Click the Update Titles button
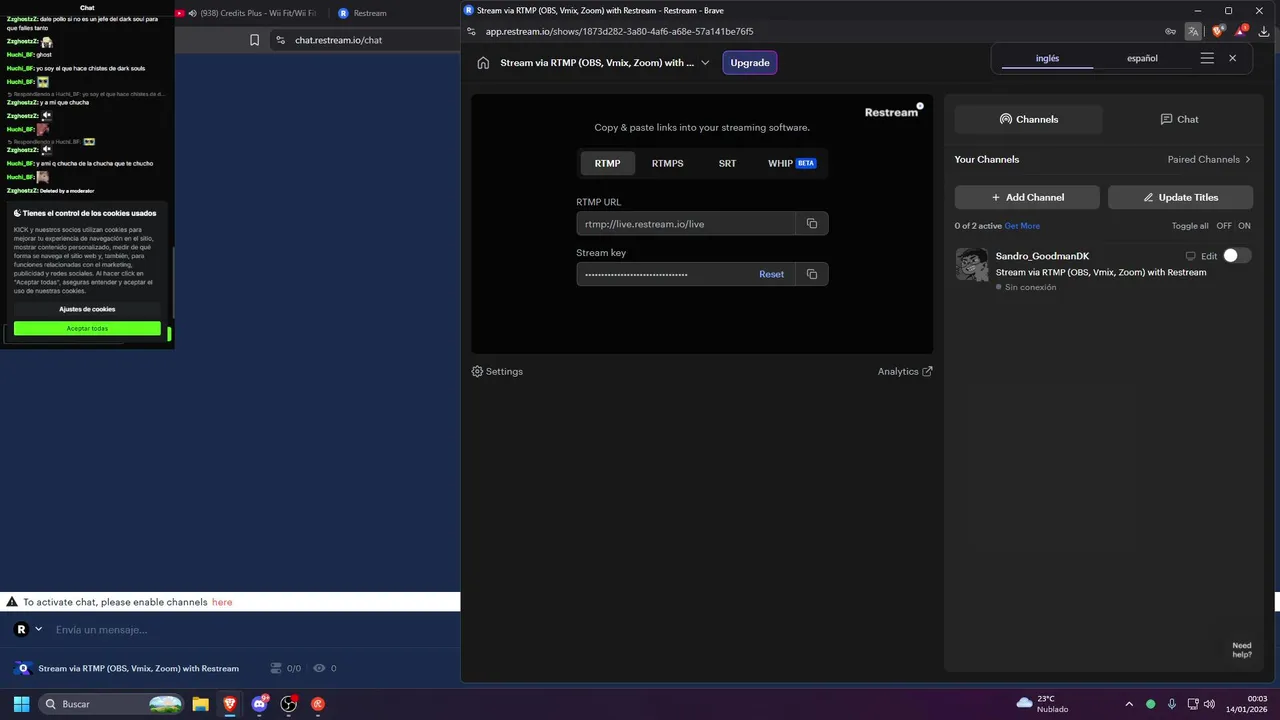1280x720 pixels. 1180,197
